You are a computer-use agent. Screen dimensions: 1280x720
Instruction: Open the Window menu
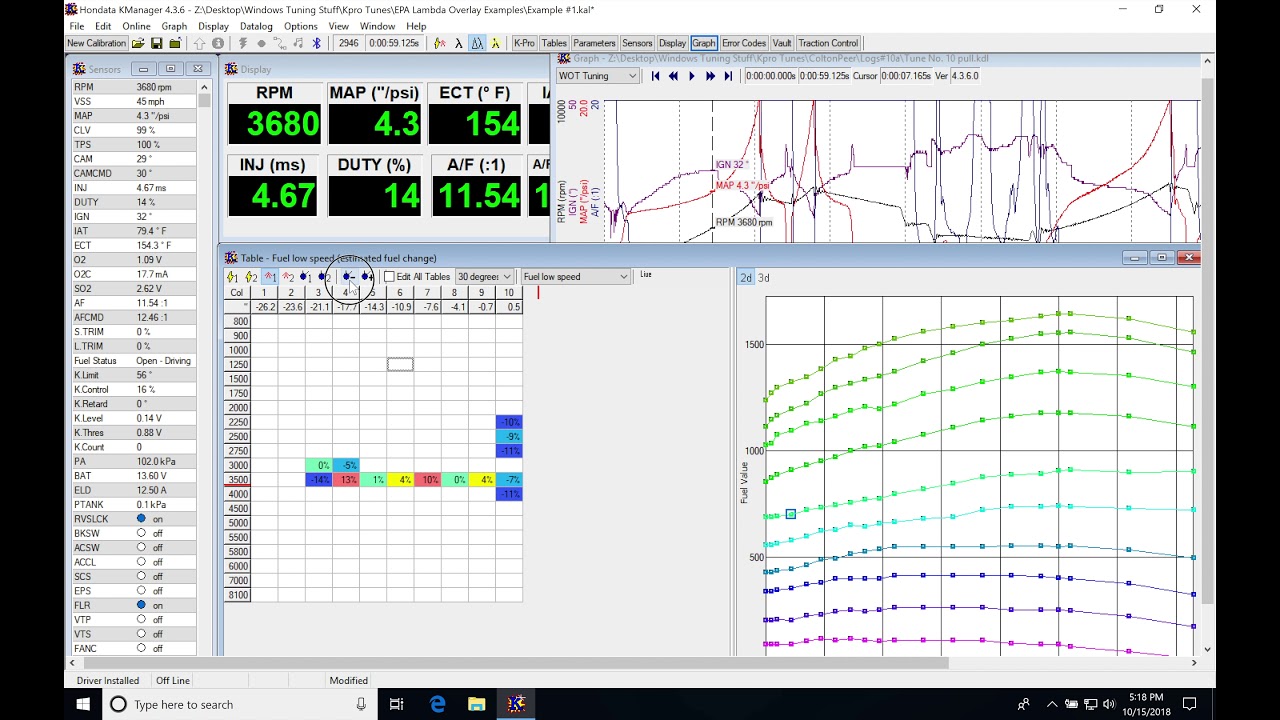click(377, 26)
